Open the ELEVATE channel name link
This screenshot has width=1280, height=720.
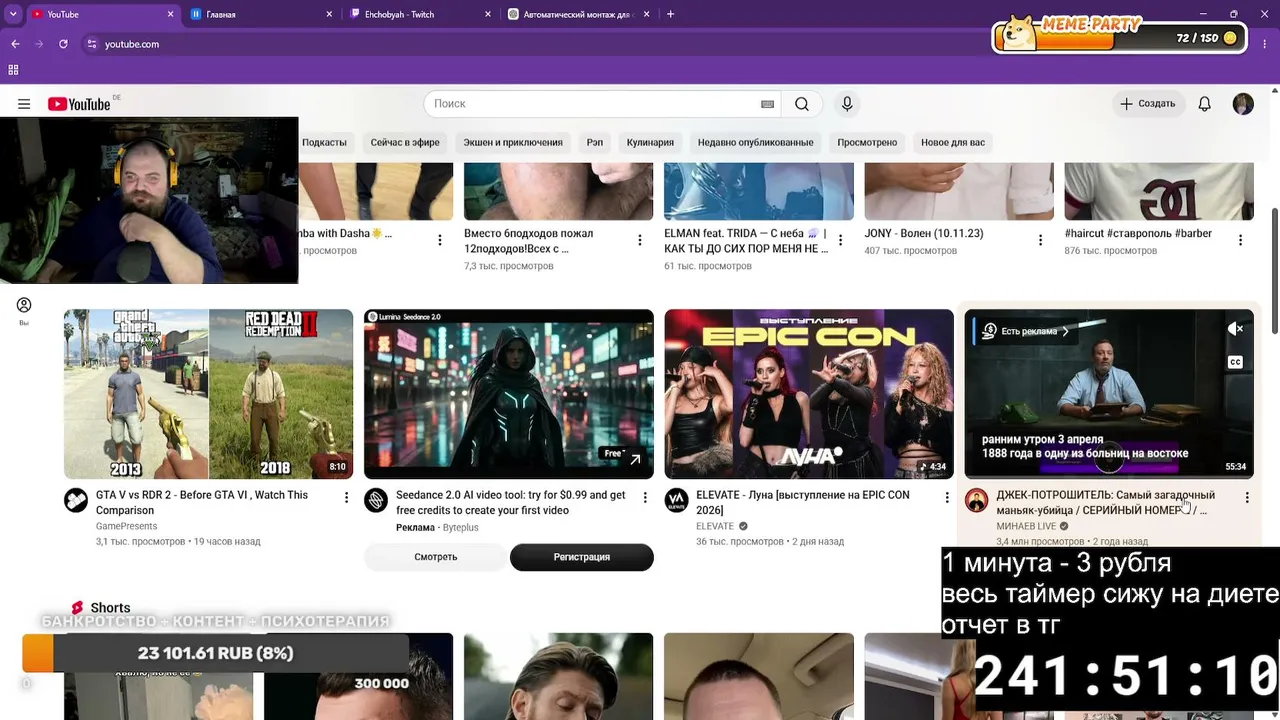click(x=715, y=526)
